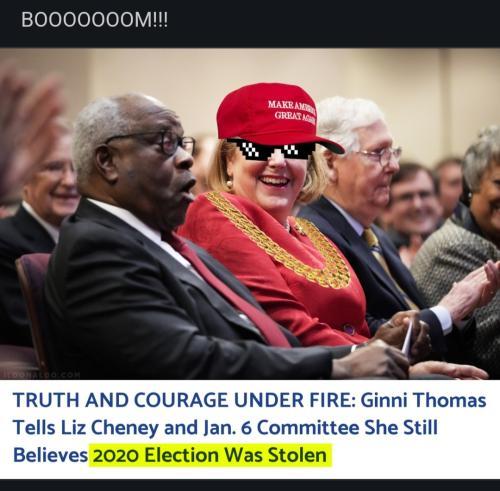Click the gold chain necklace overlay
Screen dimensions: 500x491
(283, 240)
